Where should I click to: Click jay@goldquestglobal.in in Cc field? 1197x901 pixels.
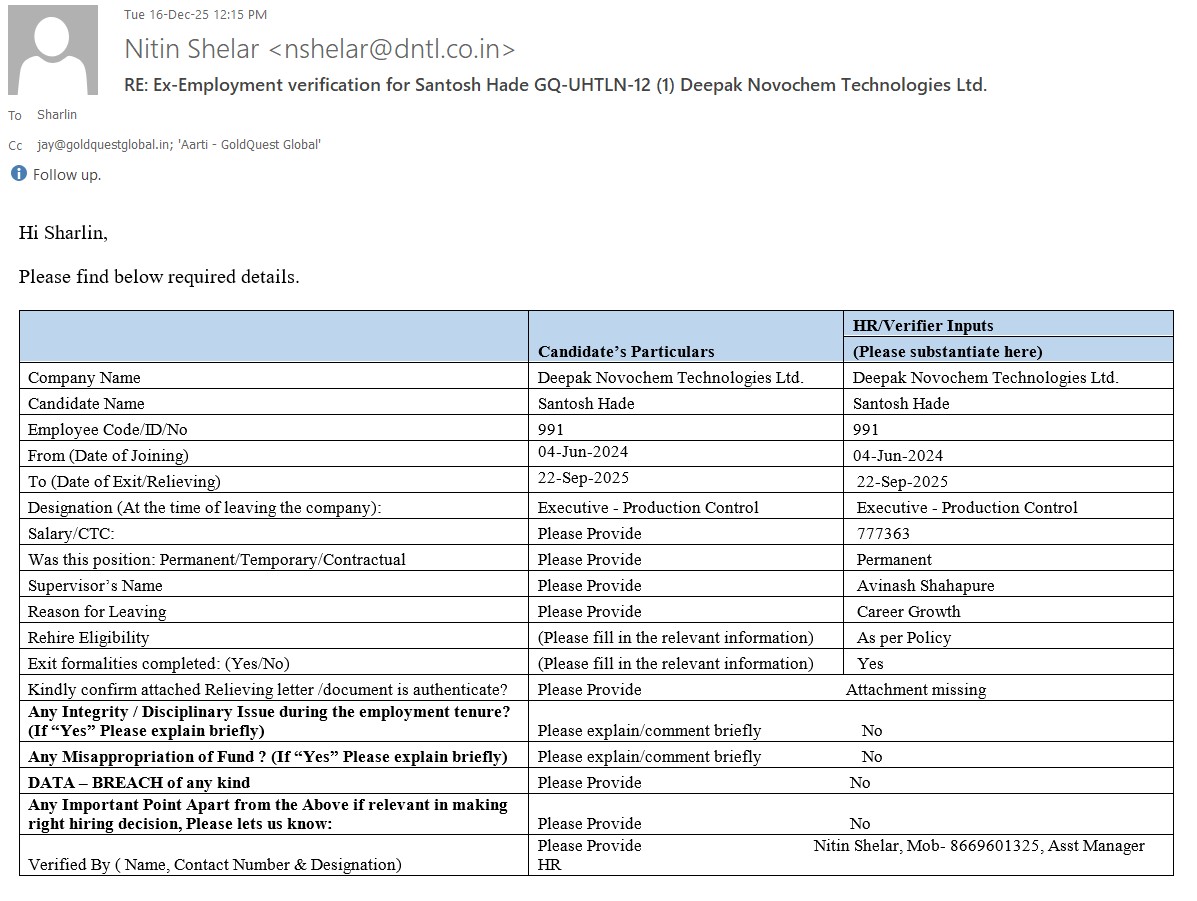click(x=105, y=144)
